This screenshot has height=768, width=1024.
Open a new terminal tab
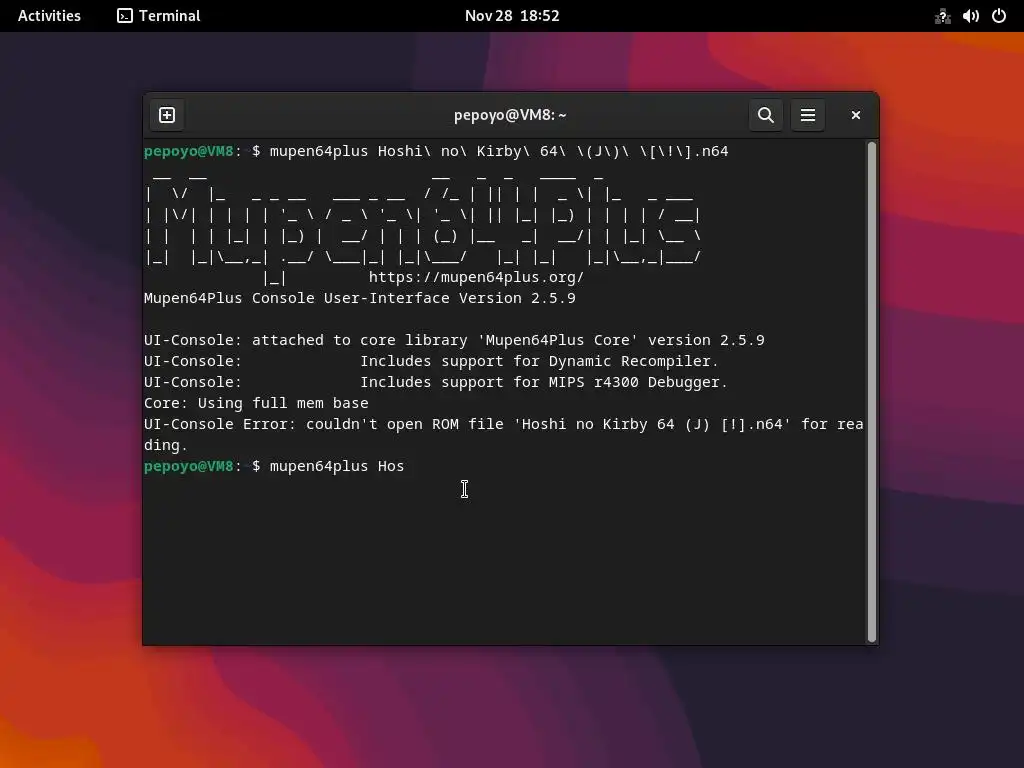tap(167, 115)
